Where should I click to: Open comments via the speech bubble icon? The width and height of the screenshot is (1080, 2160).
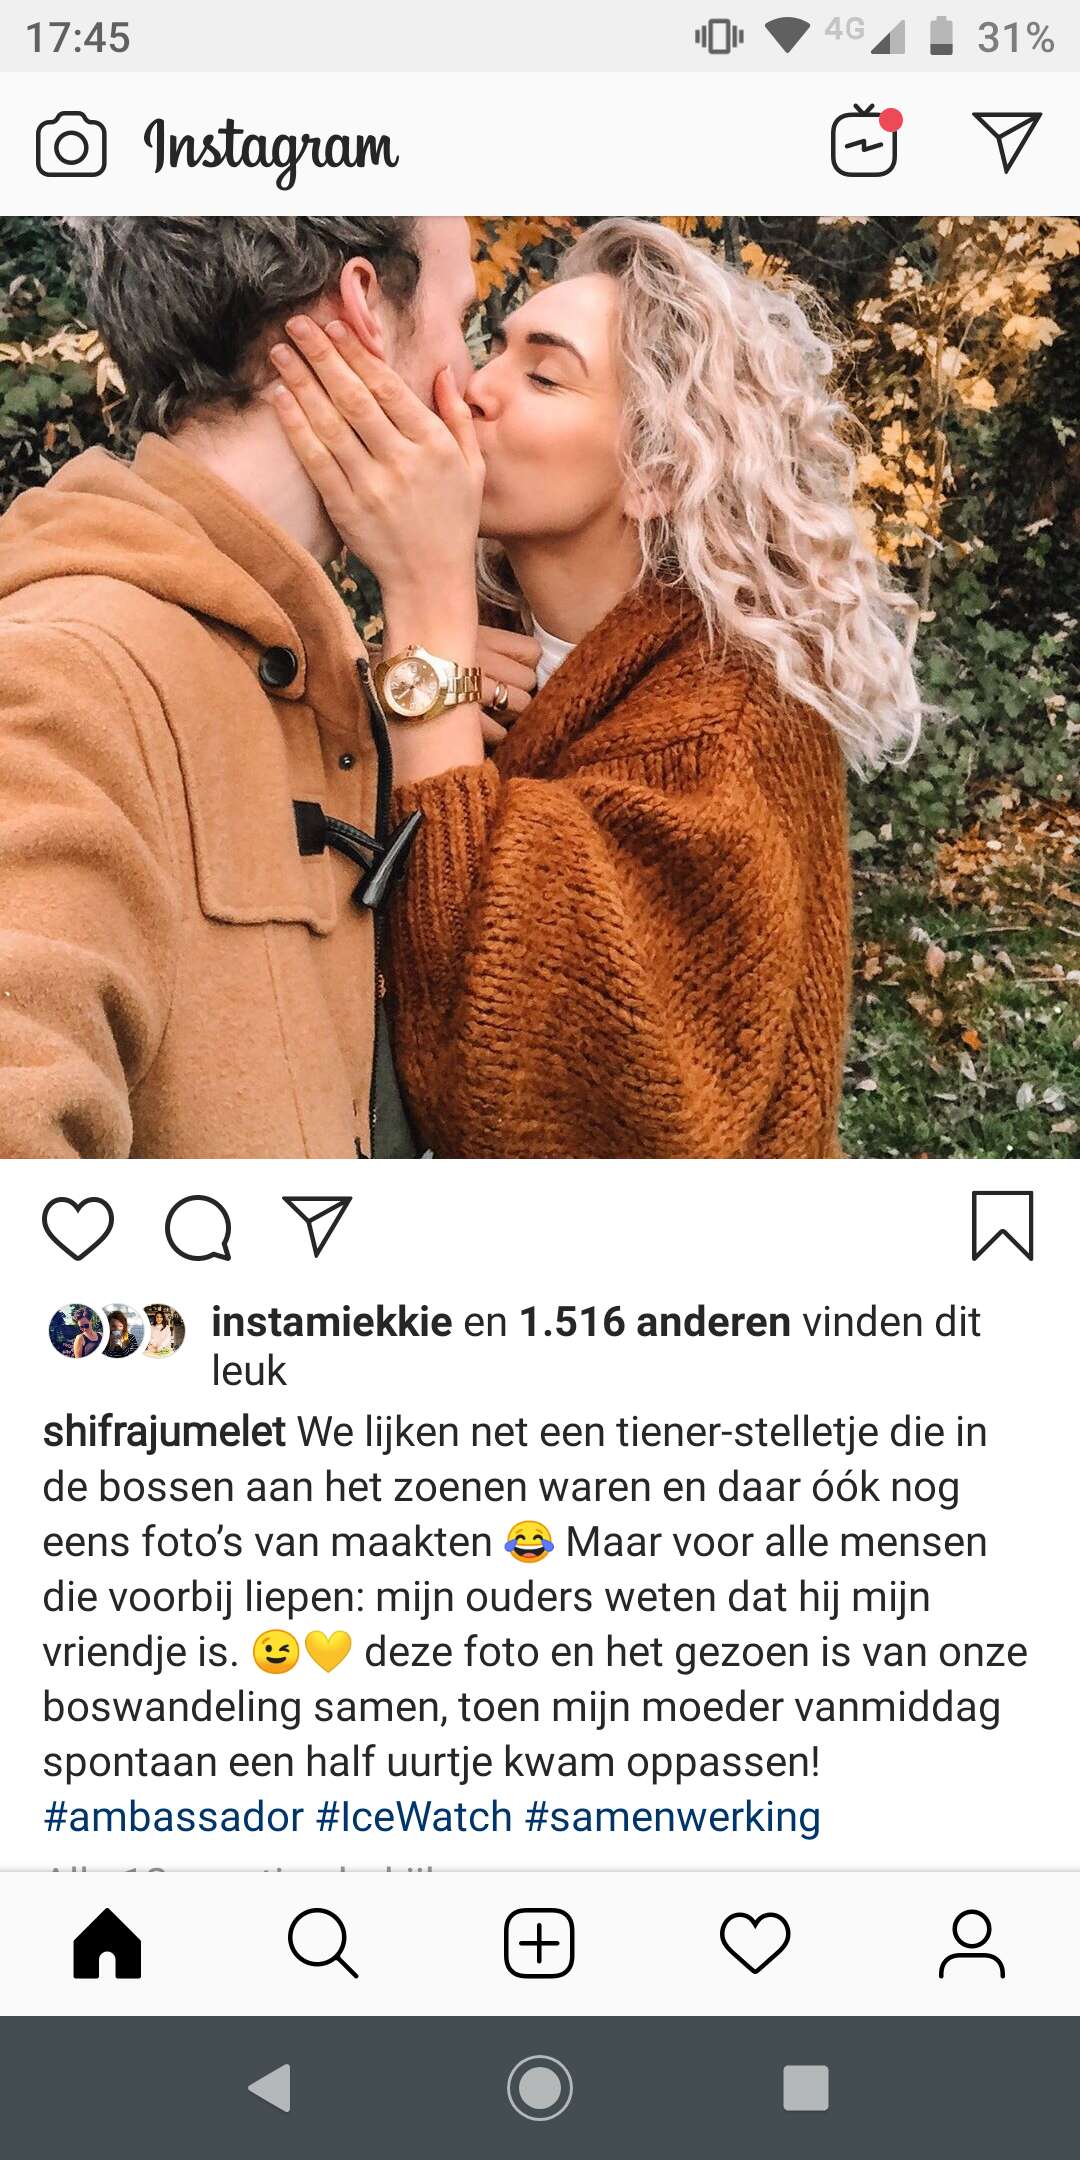[198, 1227]
